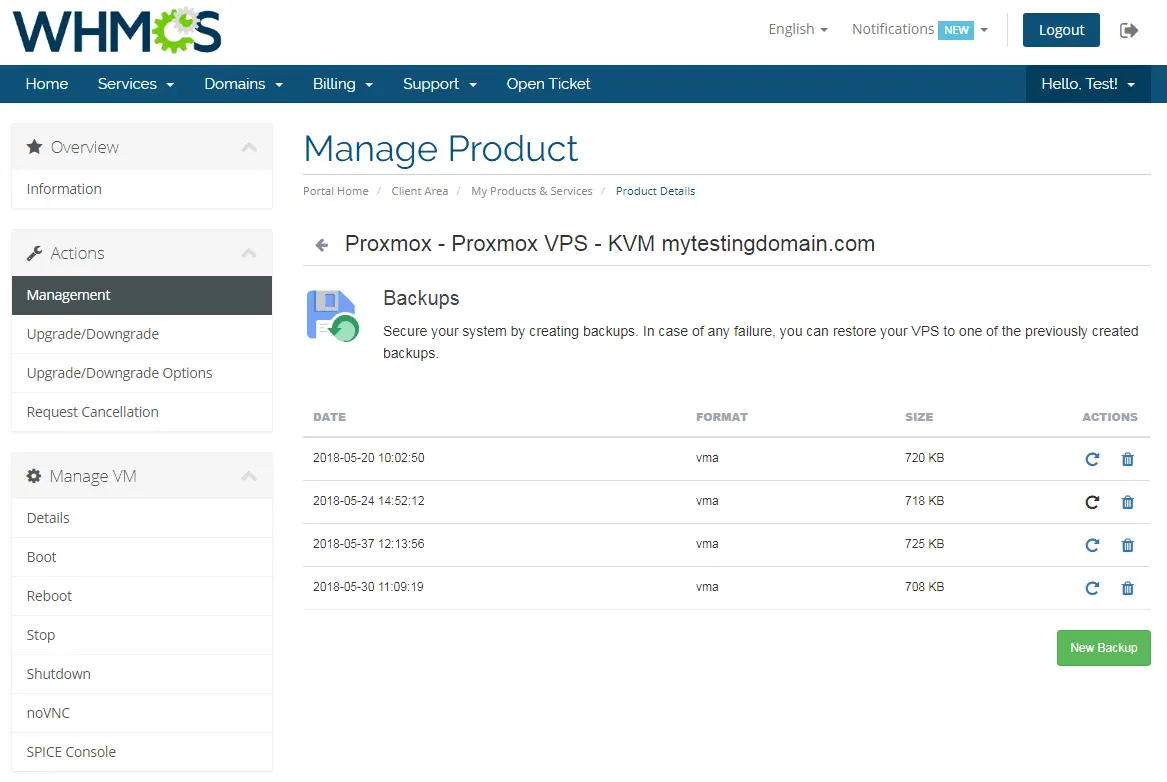Screen dimensions: 1167x782
Task: Open SPICE Console item
Action: [142, 752]
